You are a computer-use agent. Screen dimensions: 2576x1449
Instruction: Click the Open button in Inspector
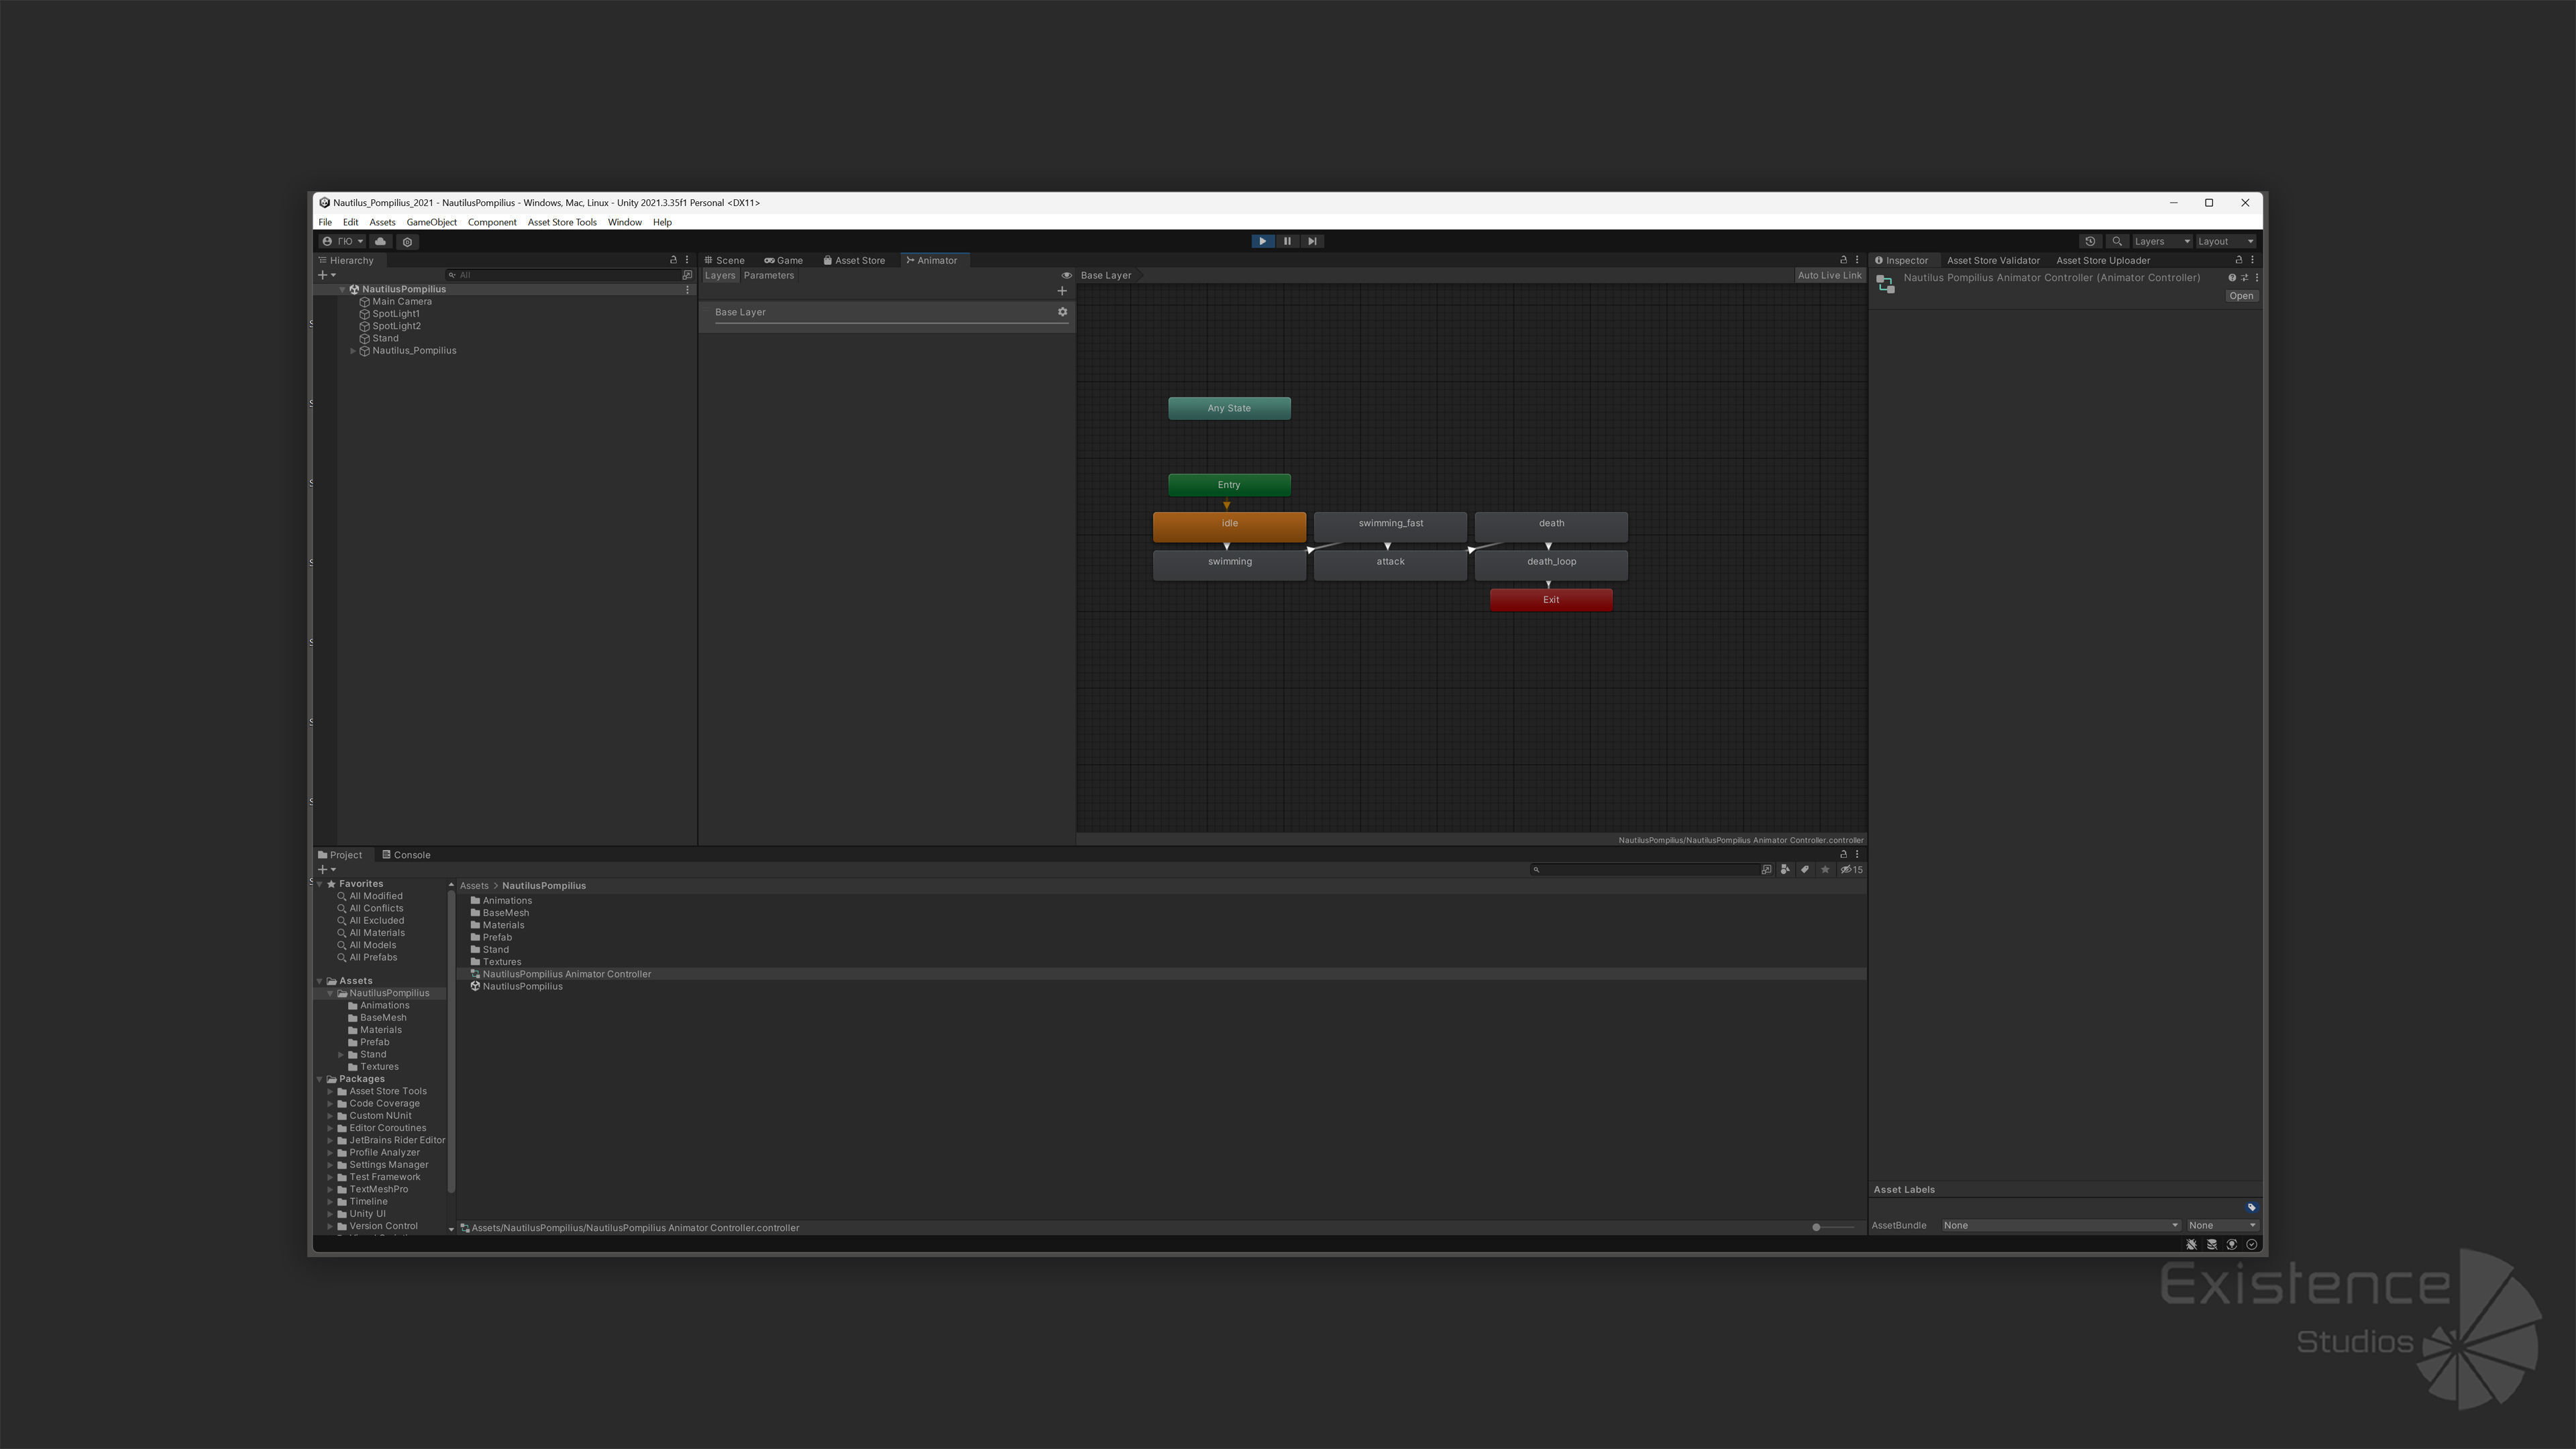[2241, 296]
